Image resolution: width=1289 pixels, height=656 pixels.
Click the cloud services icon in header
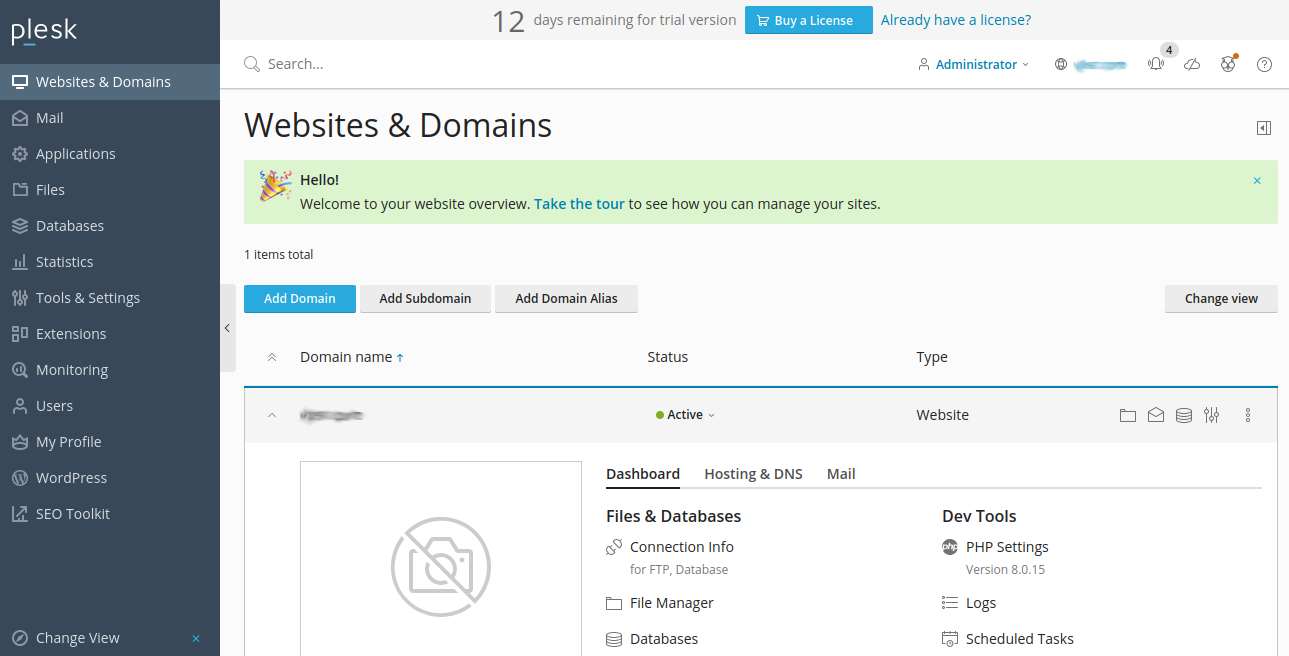click(x=1192, y=63)
